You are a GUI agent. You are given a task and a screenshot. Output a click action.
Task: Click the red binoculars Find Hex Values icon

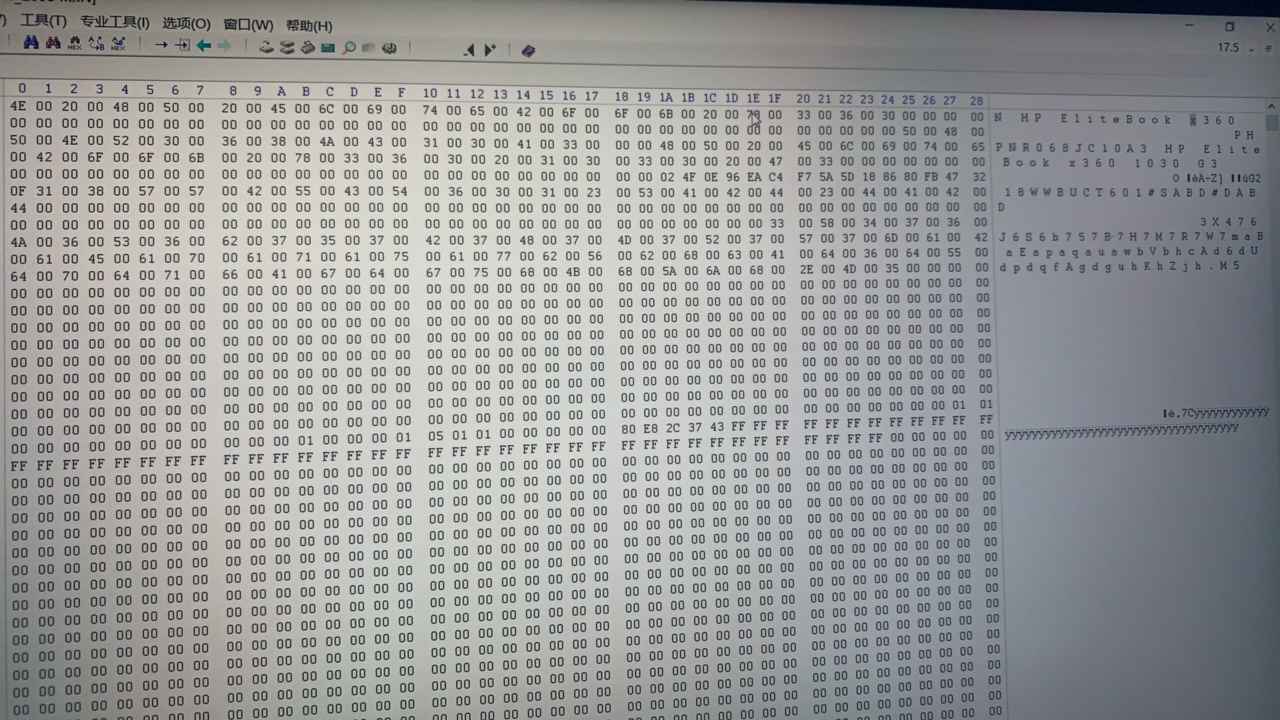pyautogui.click(x=53, y=45)
